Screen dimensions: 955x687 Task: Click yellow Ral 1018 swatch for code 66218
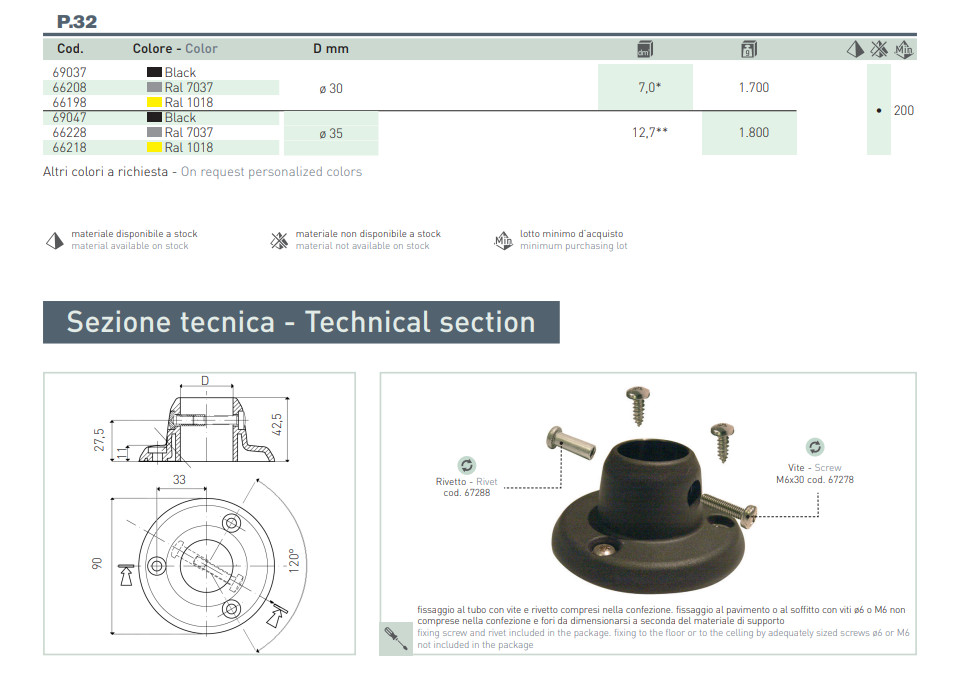click(154, 147)
